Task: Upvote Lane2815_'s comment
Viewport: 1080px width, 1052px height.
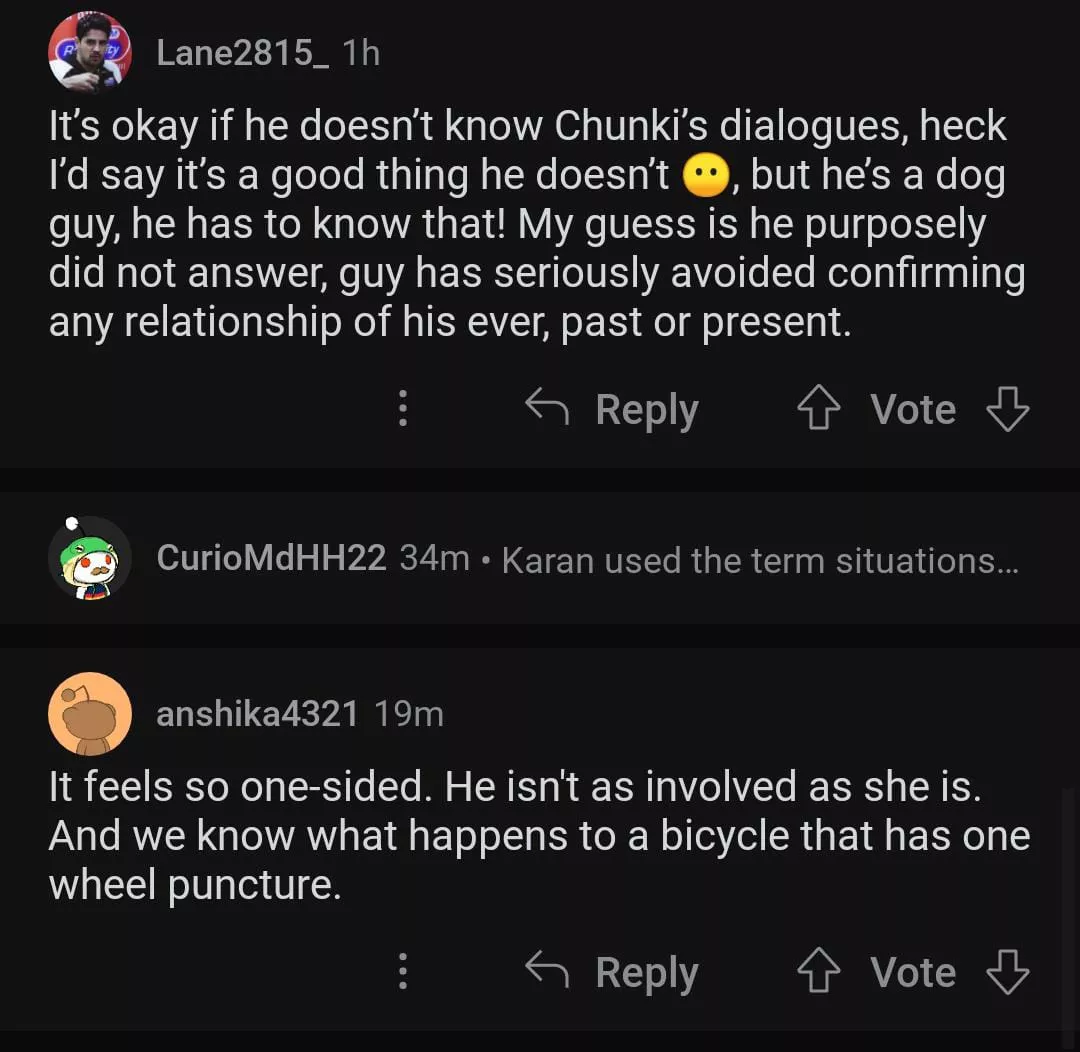Action: coord(818,410)
